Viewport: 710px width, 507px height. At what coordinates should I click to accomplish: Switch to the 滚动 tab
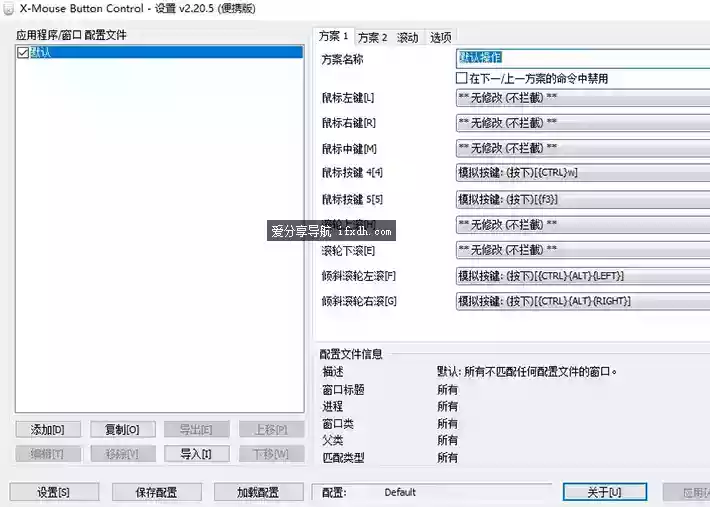(x=408, y=38)
